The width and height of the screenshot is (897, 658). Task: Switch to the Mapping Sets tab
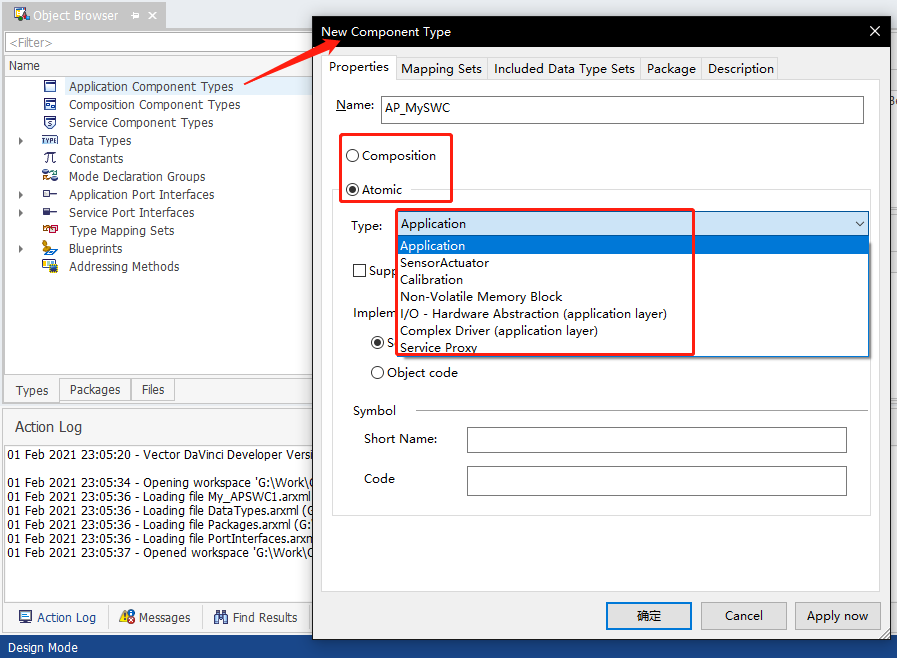(441, 68)
